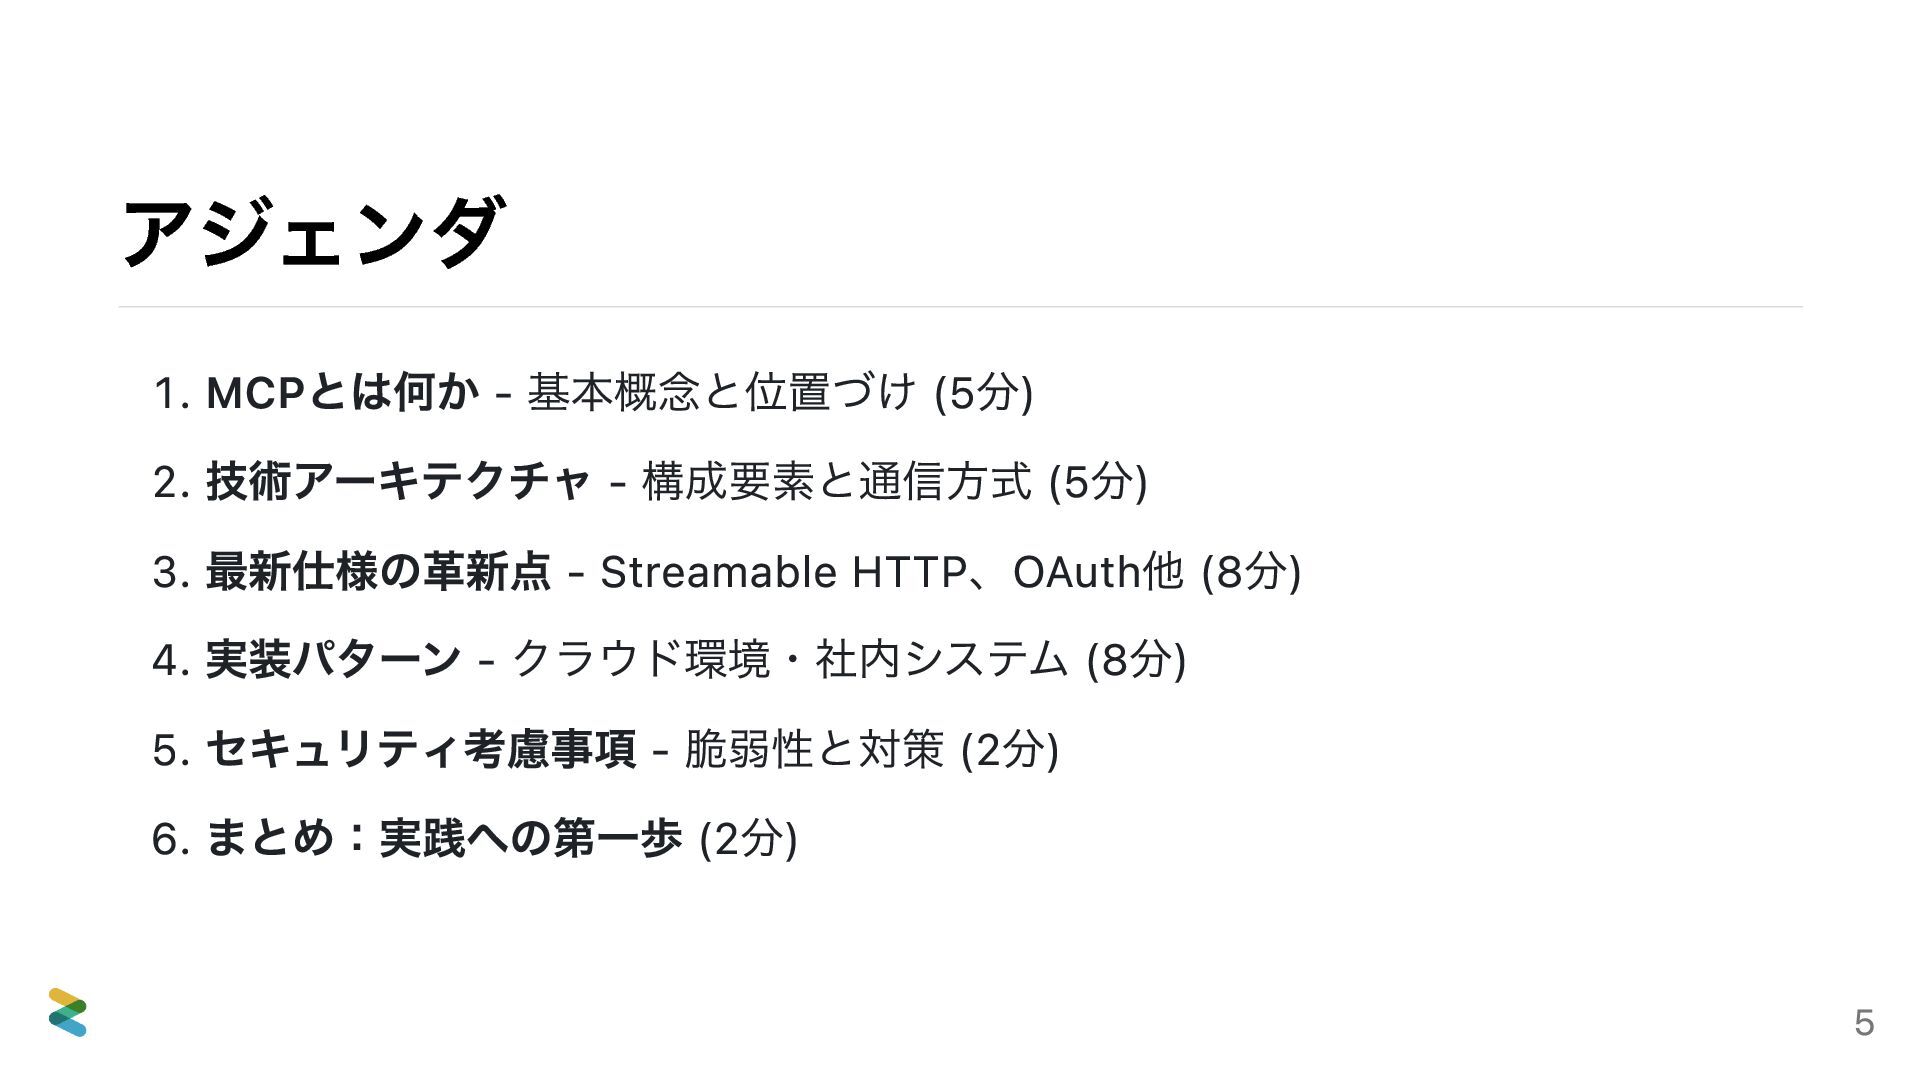Click the 社内システム text
The height and width of the screenshot is (1080, 1920).
pos(941,660)
